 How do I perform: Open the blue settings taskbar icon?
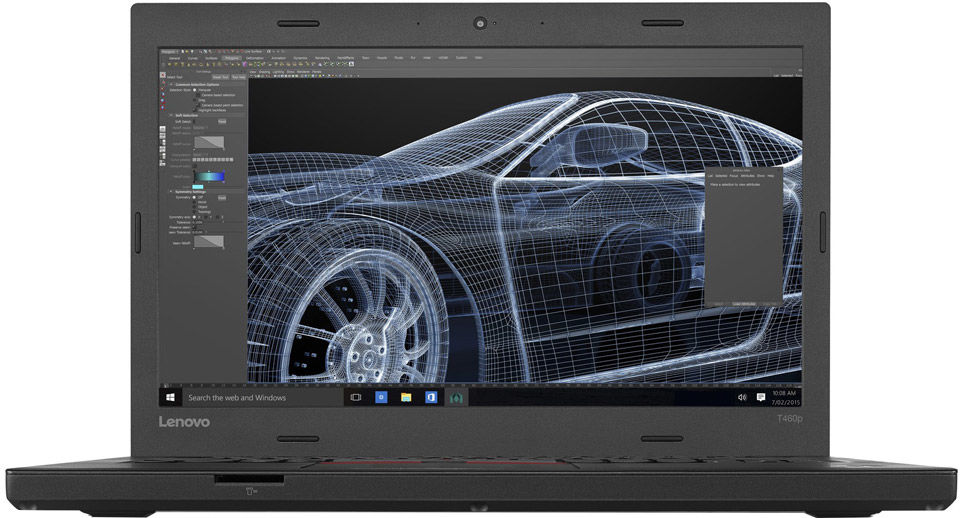pos(381,397)
